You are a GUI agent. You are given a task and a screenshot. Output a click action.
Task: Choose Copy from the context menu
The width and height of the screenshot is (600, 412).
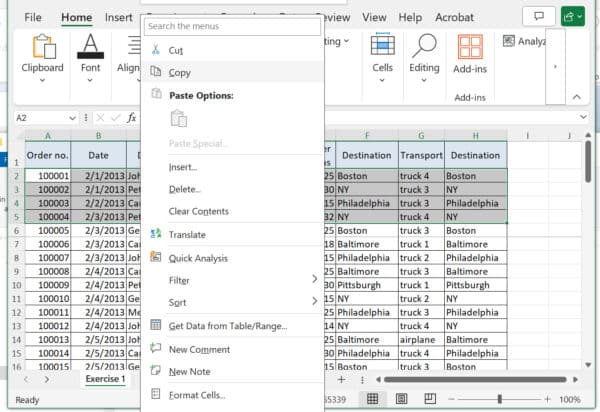tap(233, 72)
